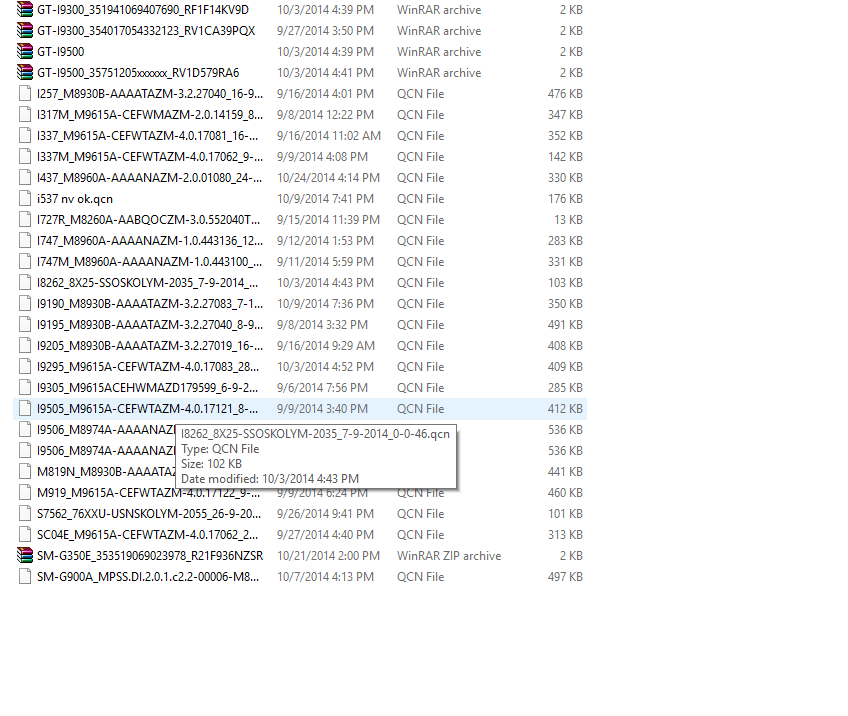Select file I9305_M9615ACEHWMAZD179599

(x=147, y=388)
